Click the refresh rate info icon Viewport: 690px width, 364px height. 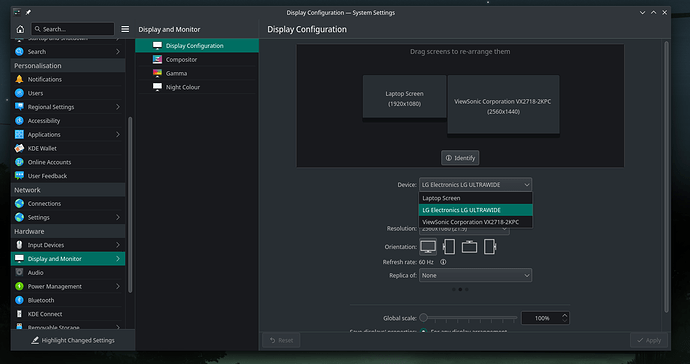(443, 262)
